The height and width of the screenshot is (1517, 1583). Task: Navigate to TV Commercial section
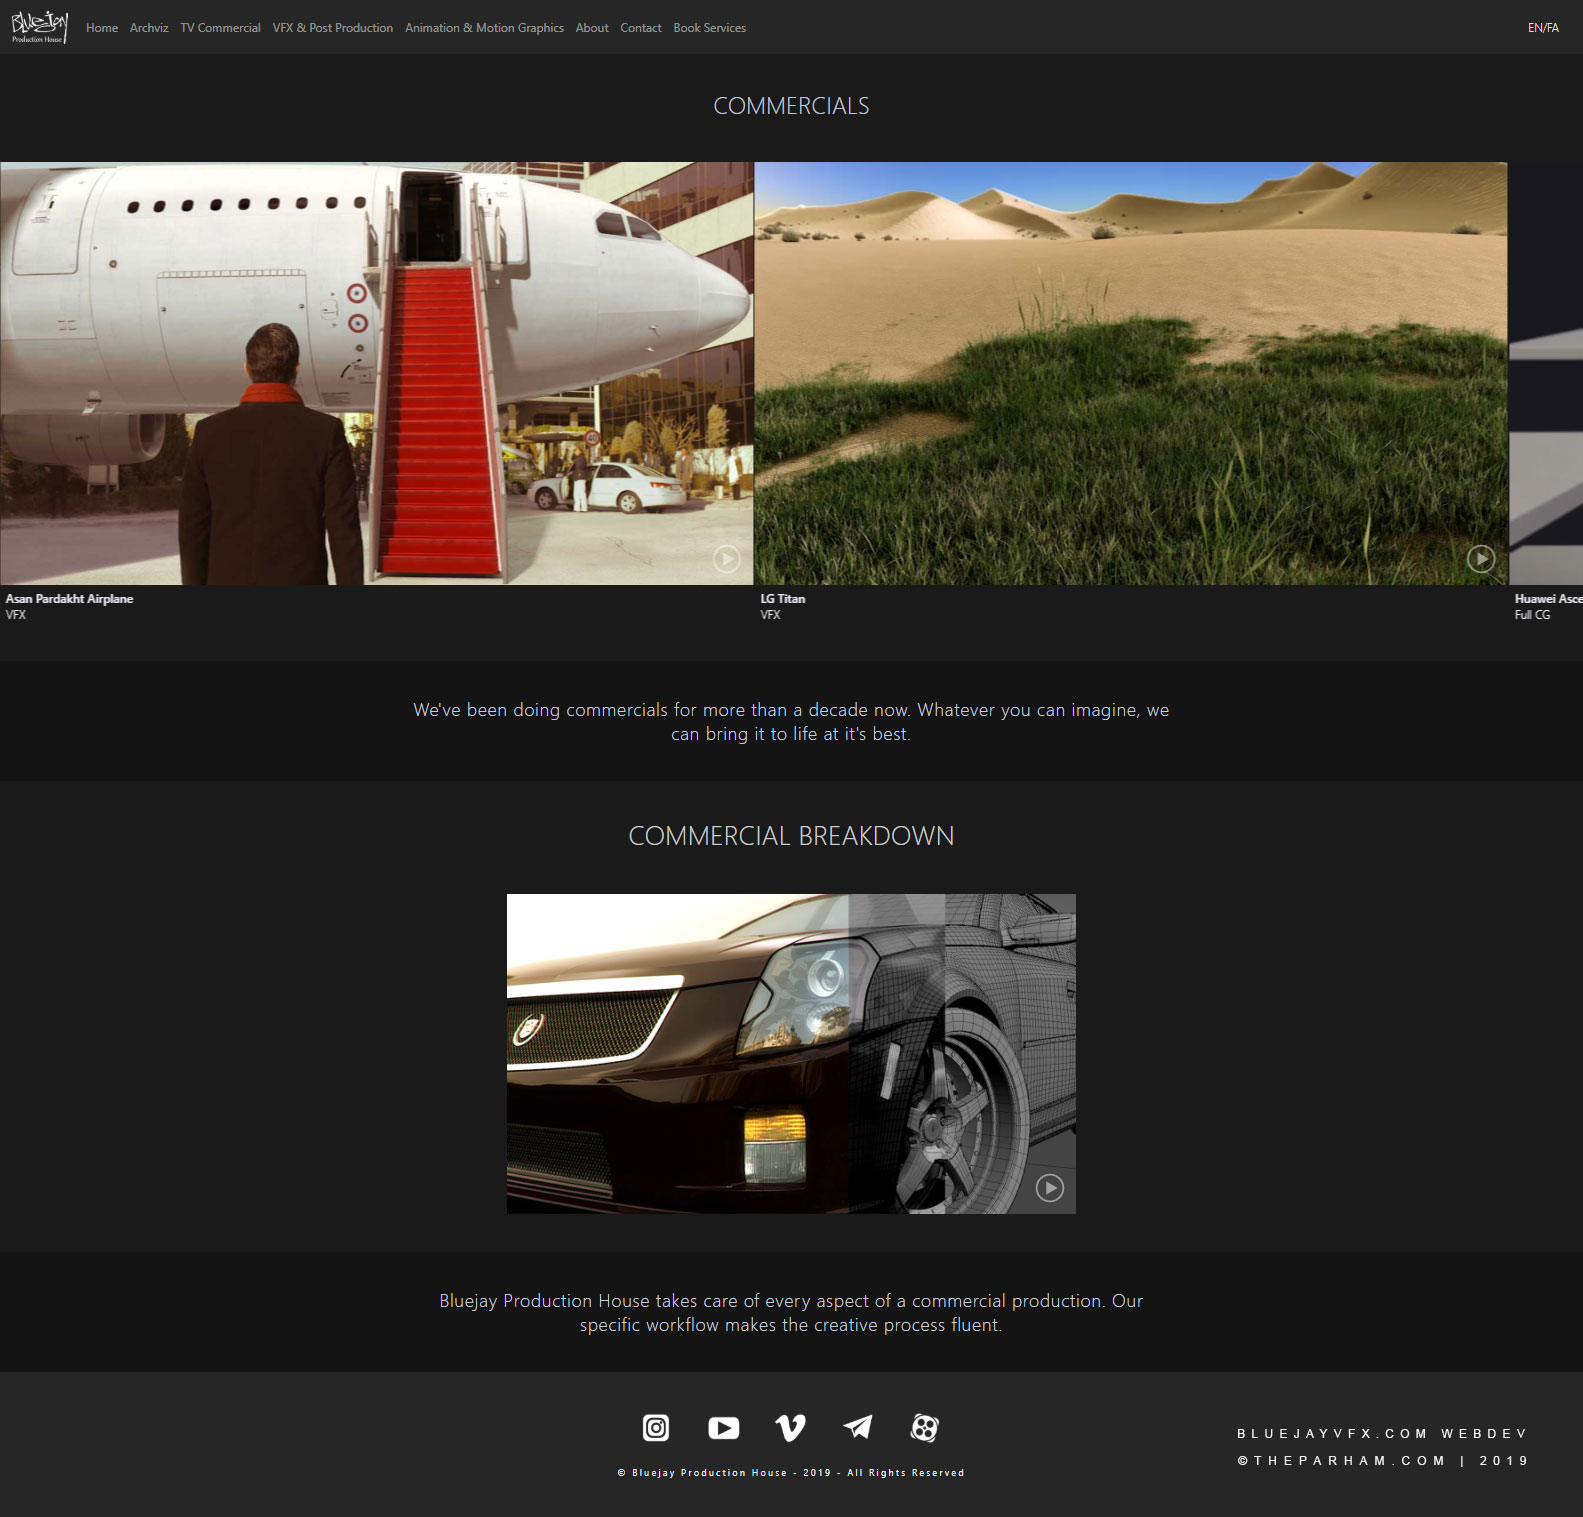(220, 28)
